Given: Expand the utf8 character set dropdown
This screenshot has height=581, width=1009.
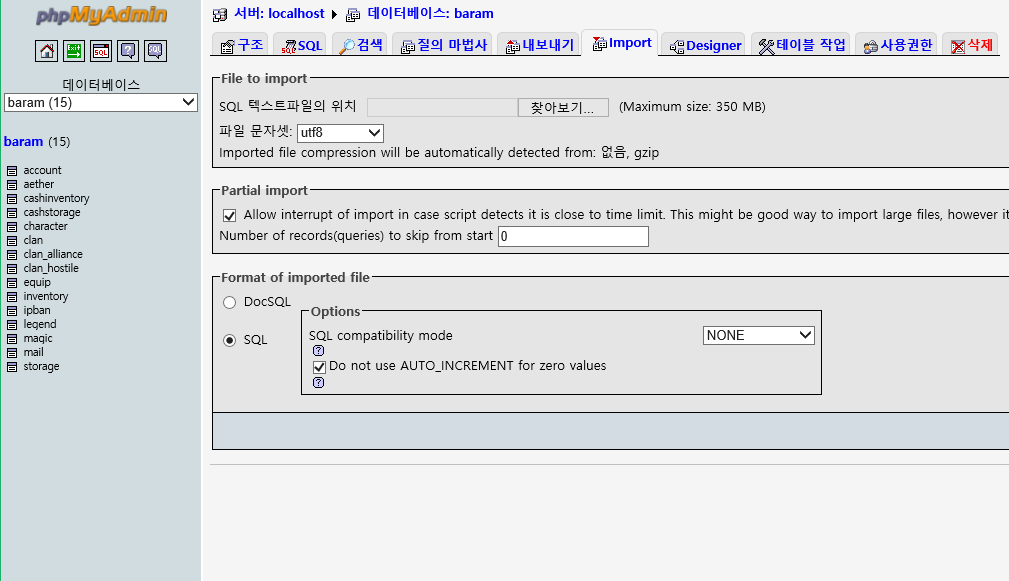Looking at the screenshot, I should coord(340,133).
